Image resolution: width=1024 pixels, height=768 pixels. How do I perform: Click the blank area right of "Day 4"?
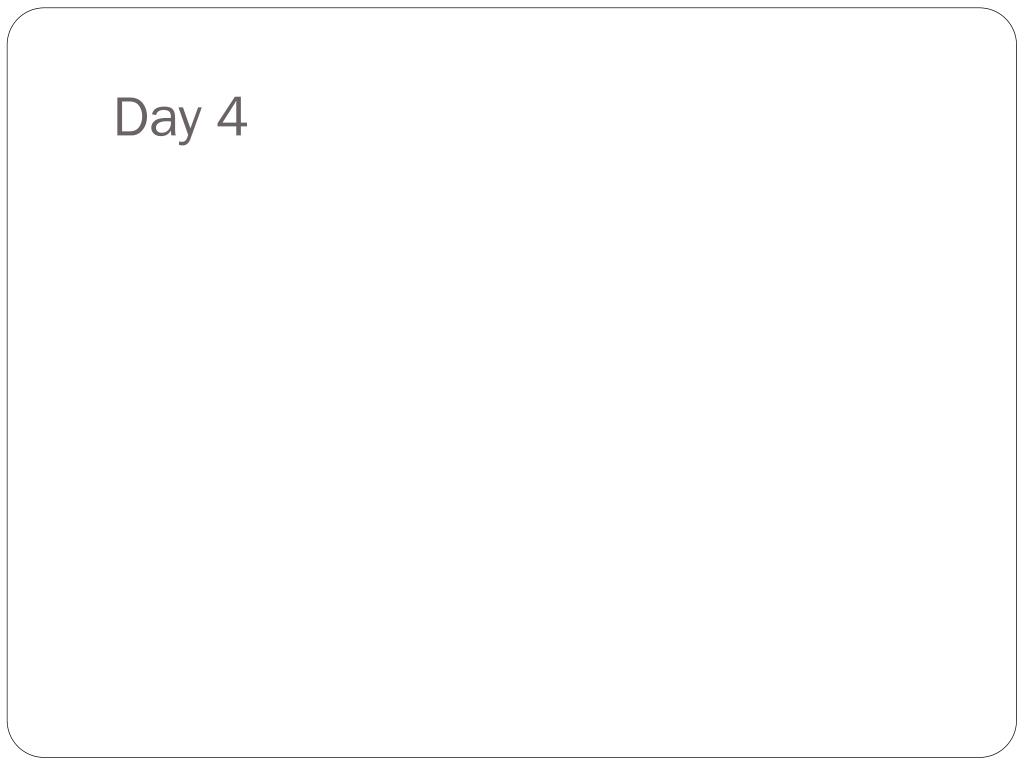(588, 118)
